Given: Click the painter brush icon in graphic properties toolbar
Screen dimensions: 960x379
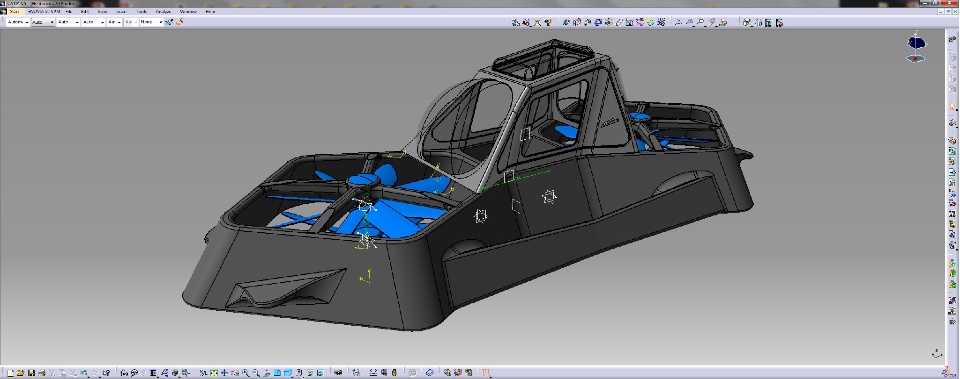Looking at the screenshot, I should 170,22.
